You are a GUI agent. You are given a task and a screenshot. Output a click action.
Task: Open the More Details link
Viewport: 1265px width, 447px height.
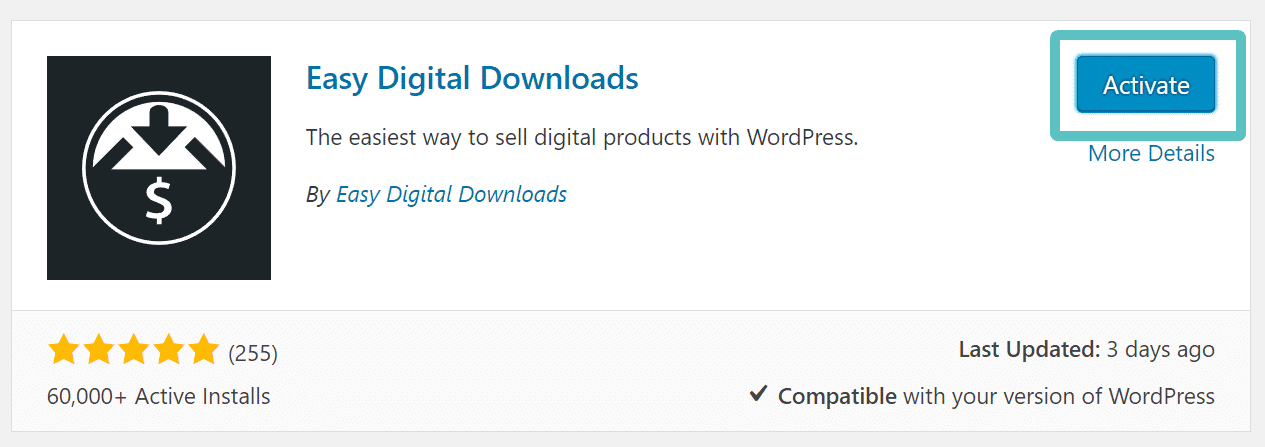pyautogui.click(x=1151, y=154)
